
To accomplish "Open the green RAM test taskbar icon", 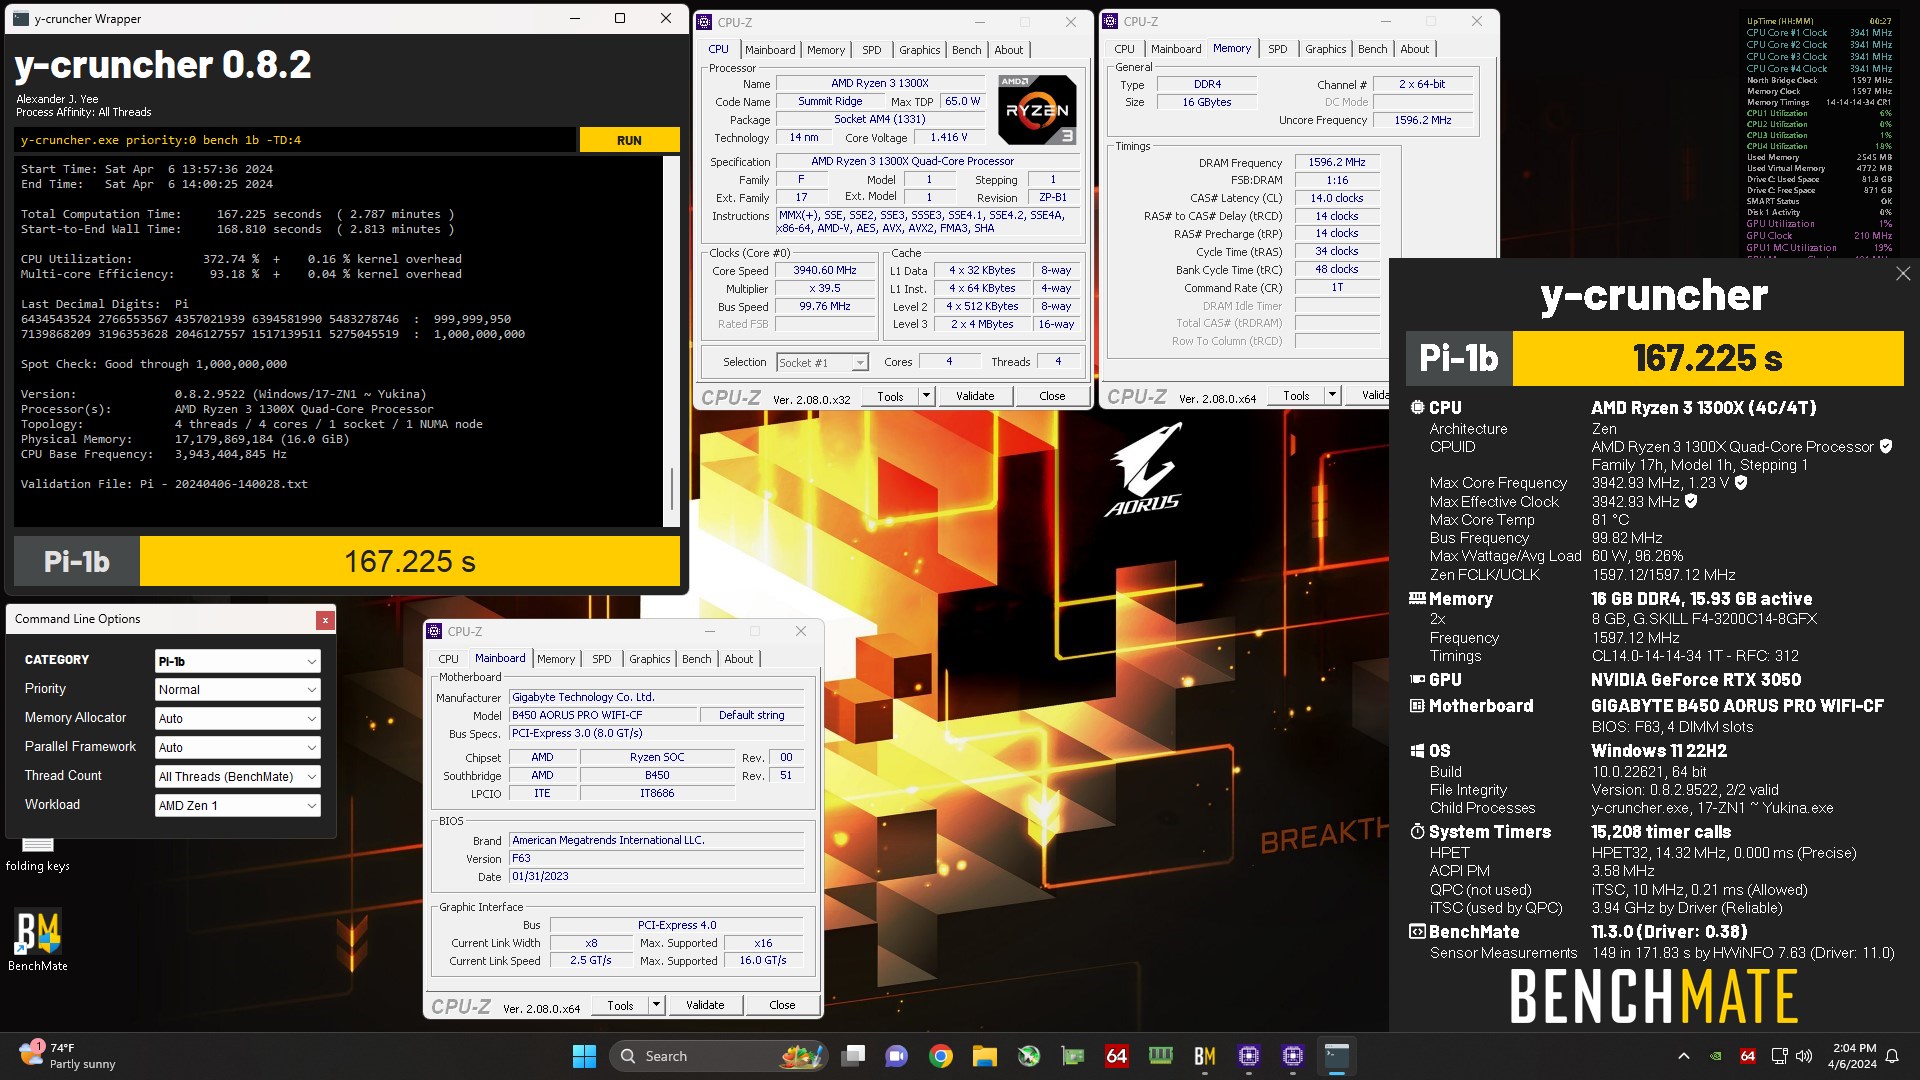I will (1160, 1056).
